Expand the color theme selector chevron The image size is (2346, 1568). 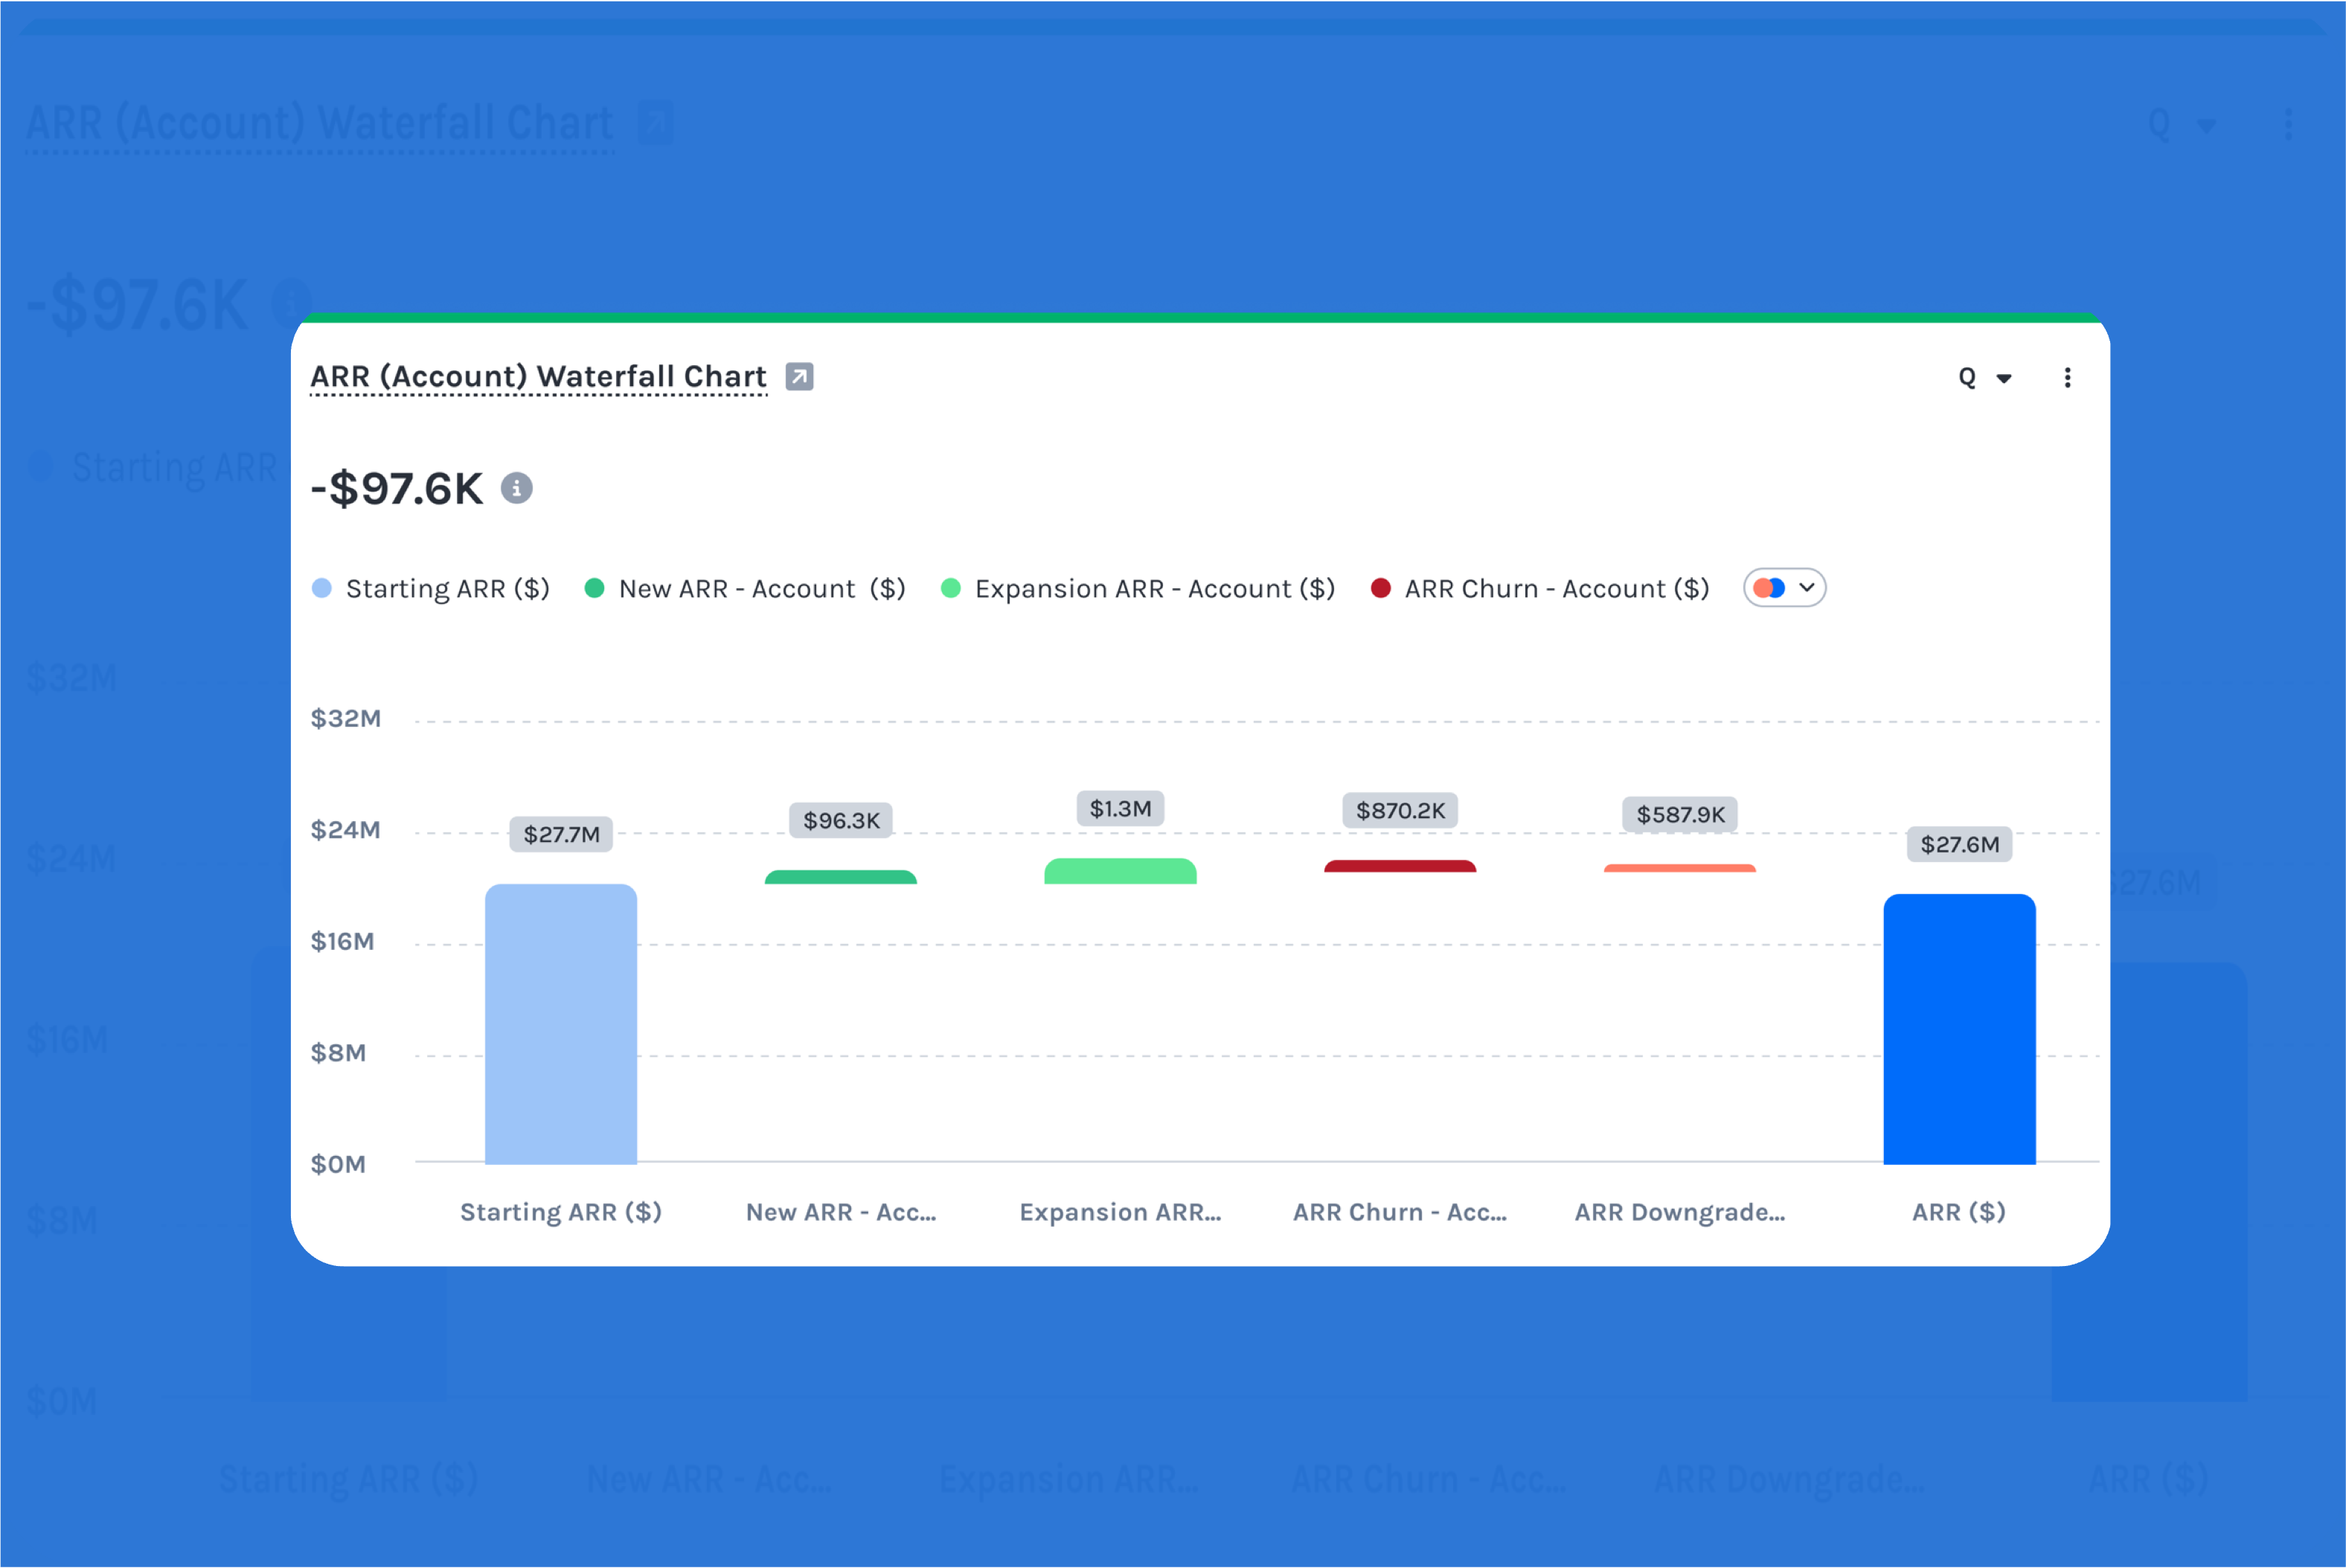tap(1808, 588)
